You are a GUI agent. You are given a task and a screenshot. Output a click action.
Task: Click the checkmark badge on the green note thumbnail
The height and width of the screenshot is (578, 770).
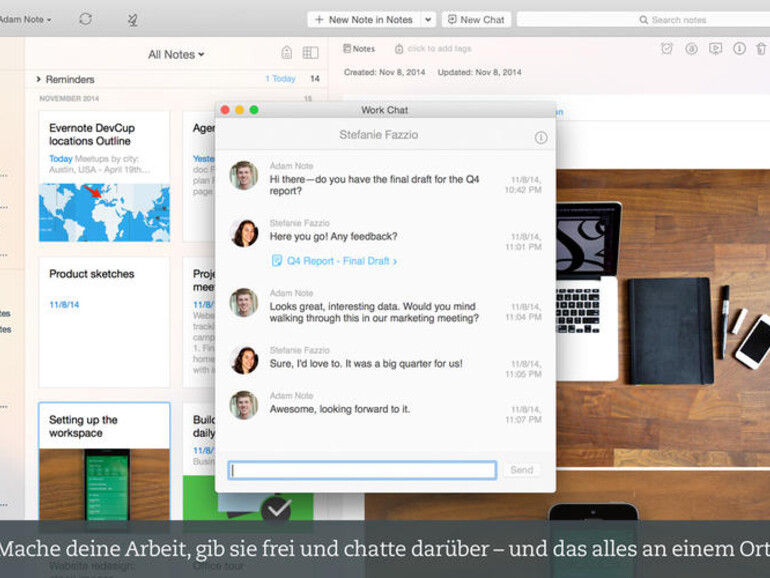pyautogui.click(x=277, y=510)
